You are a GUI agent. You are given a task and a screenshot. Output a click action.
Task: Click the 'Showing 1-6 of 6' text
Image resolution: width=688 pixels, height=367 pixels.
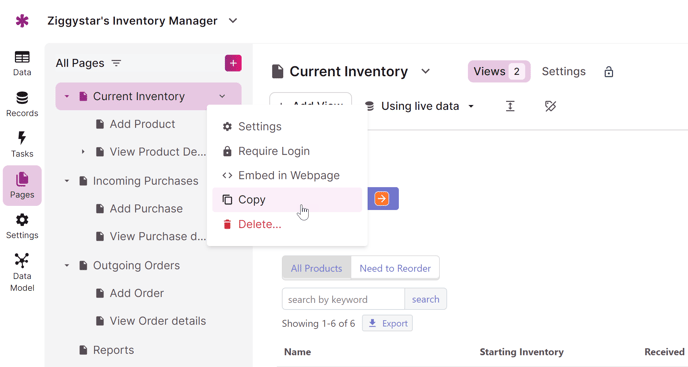pos(318,324)
